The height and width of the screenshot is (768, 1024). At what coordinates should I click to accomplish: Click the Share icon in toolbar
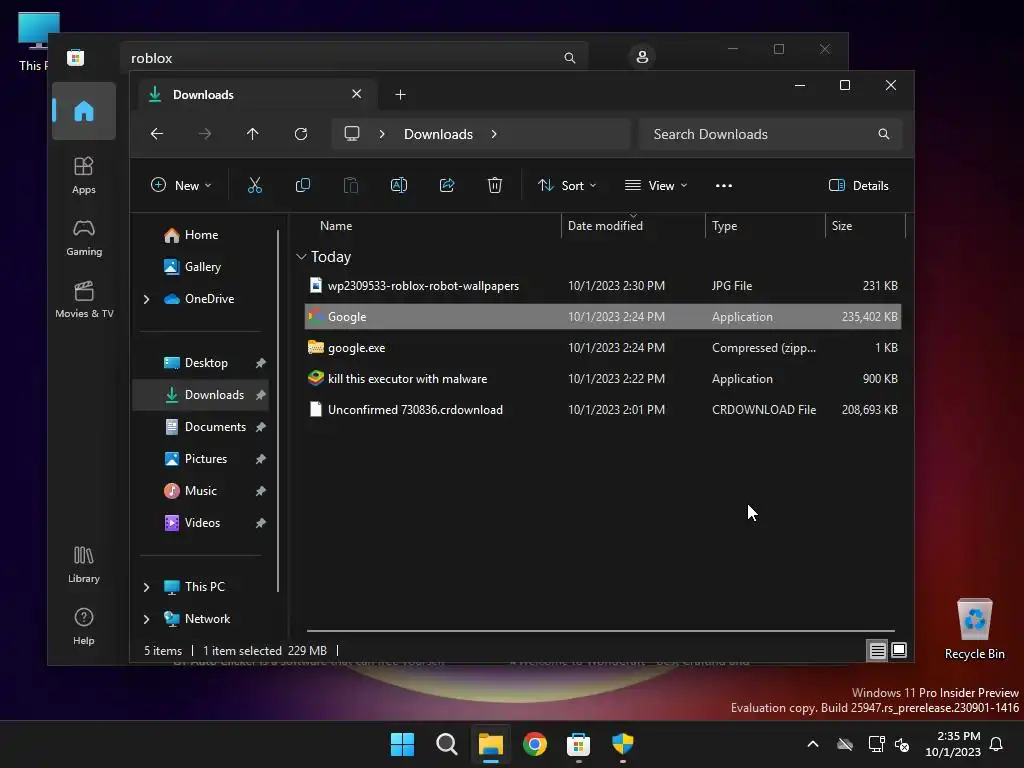[x=447, y=185]
